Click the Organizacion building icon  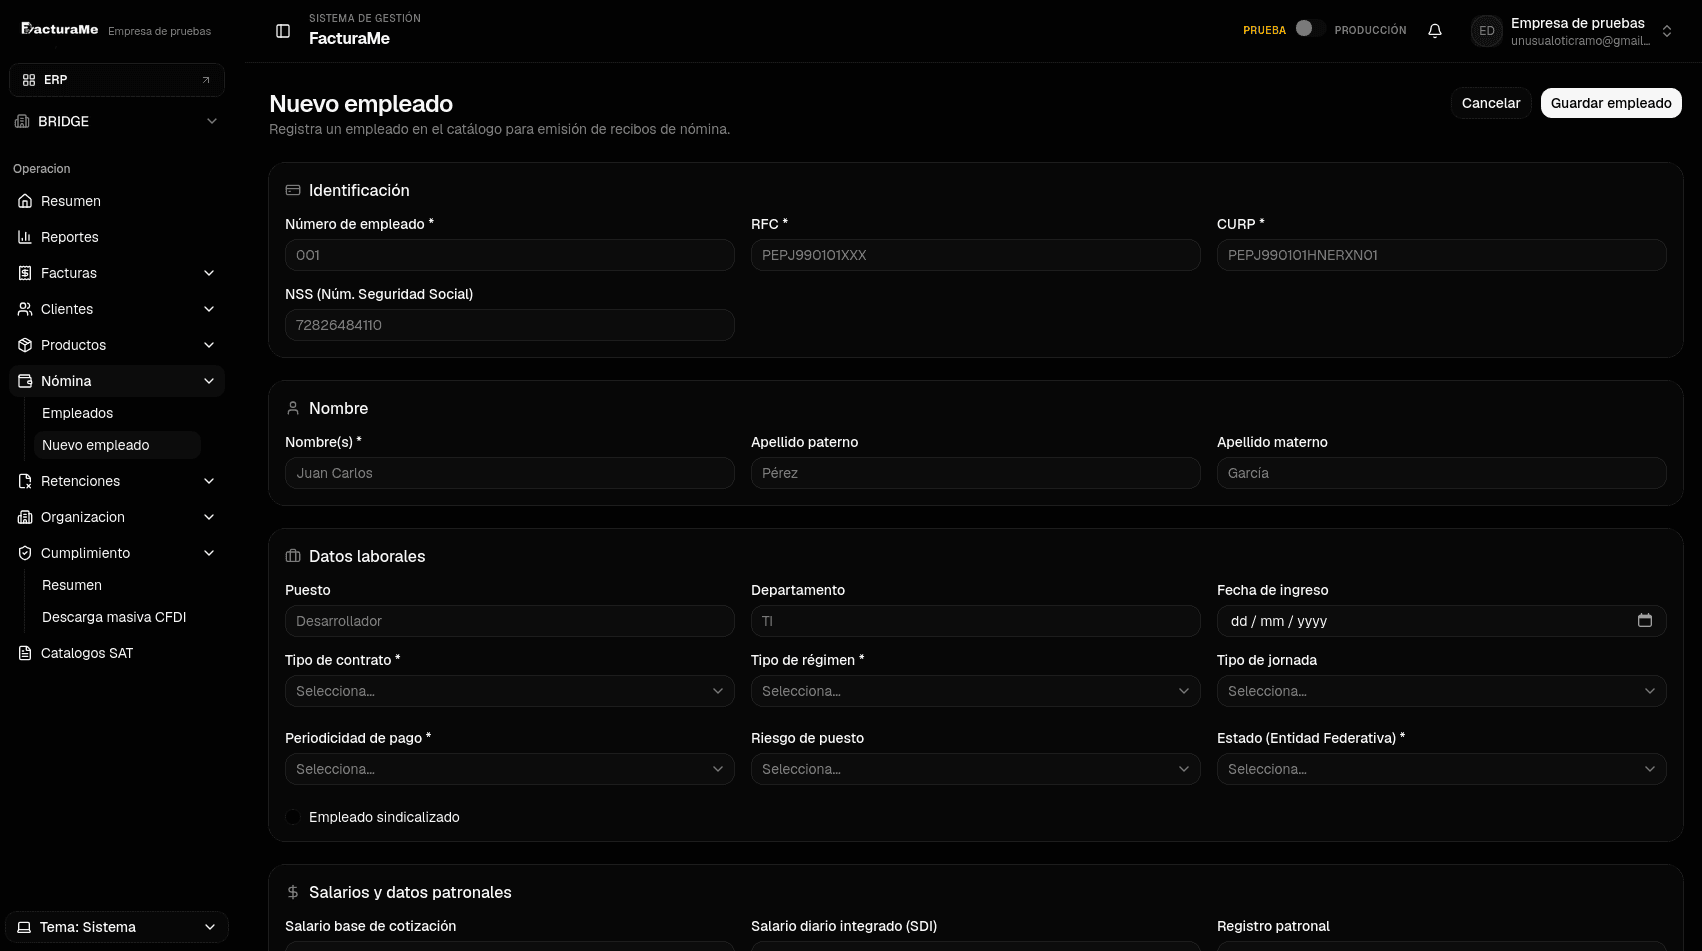pyautogui.click(x=25, y=517)
